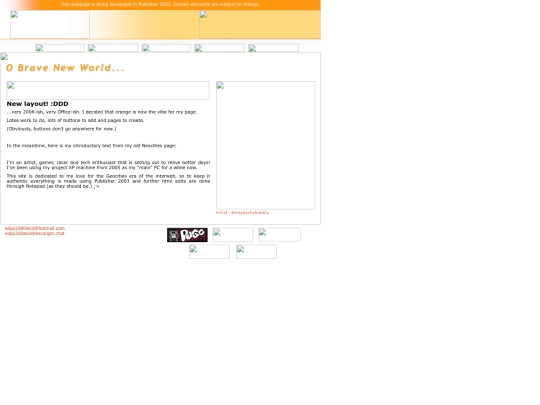Click the first broken navigation button image
Viewport: 540px width, 405px height.
[x=60, y=48]
